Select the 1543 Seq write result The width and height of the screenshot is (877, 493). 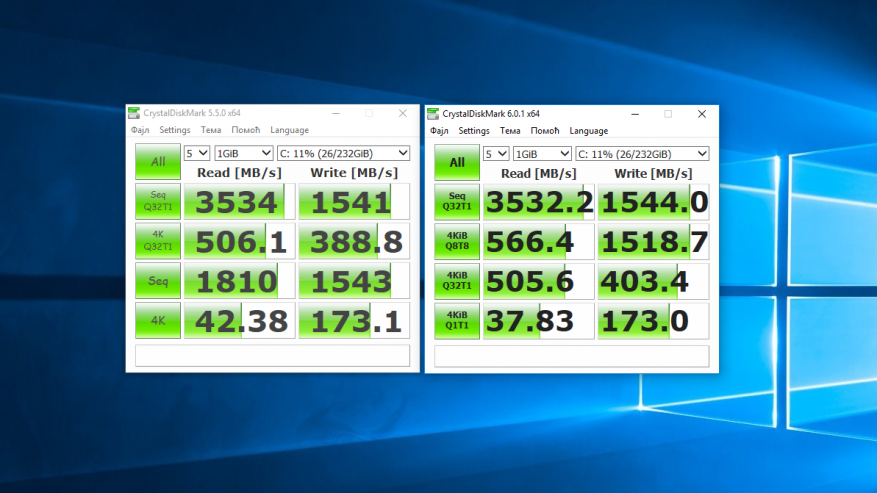pyautogui.click(x=354, y=281)
